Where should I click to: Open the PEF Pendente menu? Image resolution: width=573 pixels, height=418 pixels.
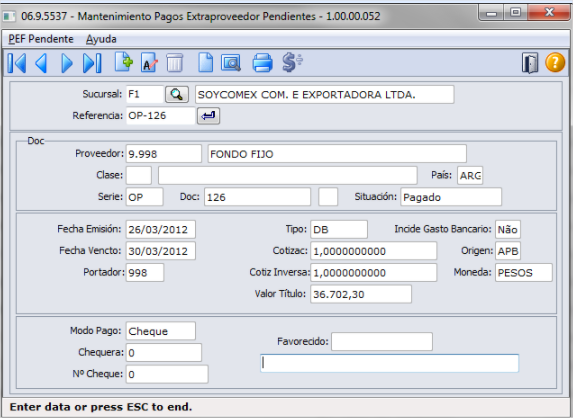click(41, 39)
